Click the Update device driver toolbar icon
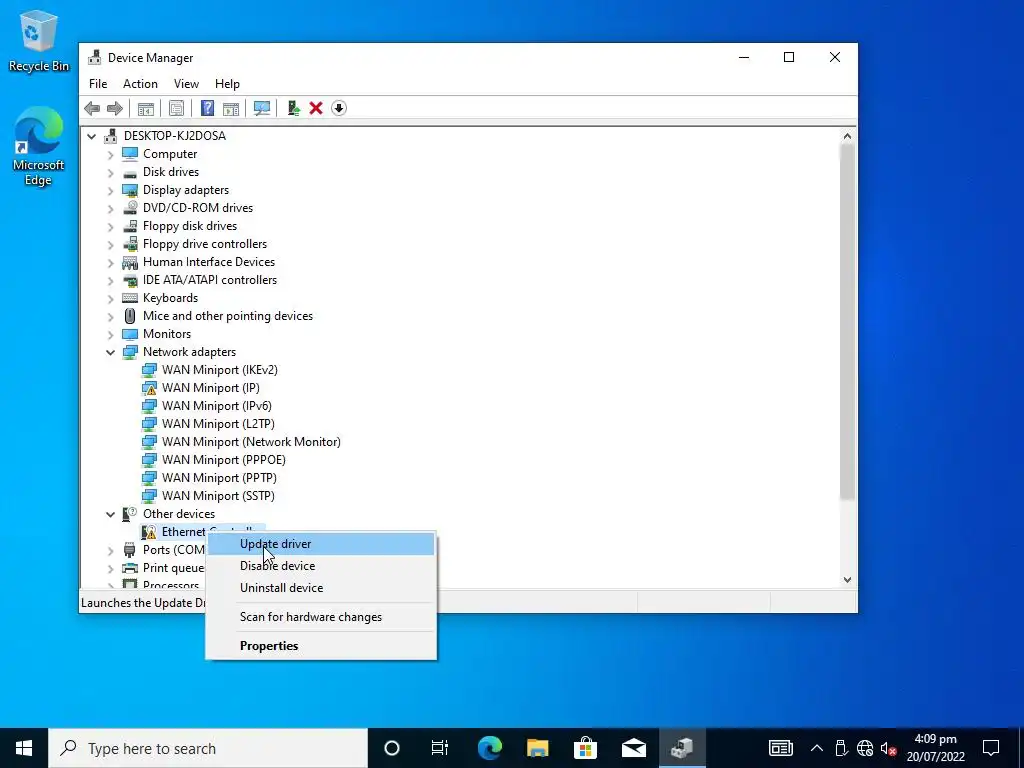The height and width of the screenshot is (768, 1024). (293, 108)
